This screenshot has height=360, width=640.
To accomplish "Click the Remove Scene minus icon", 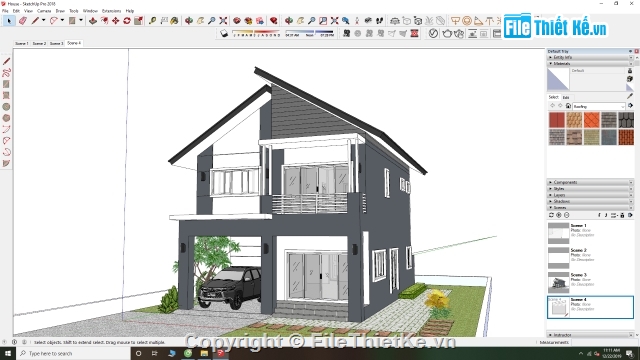I will click(566, 215).
